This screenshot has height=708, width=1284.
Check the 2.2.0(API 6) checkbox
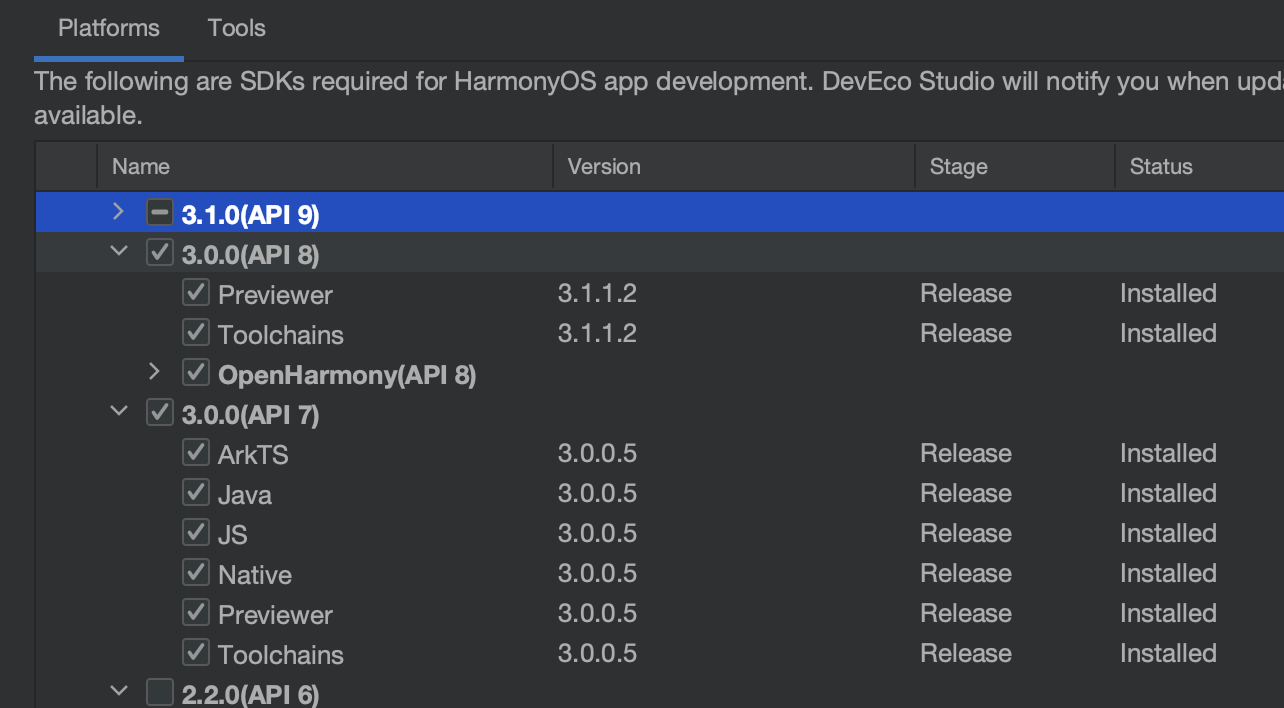pos(160,692)
